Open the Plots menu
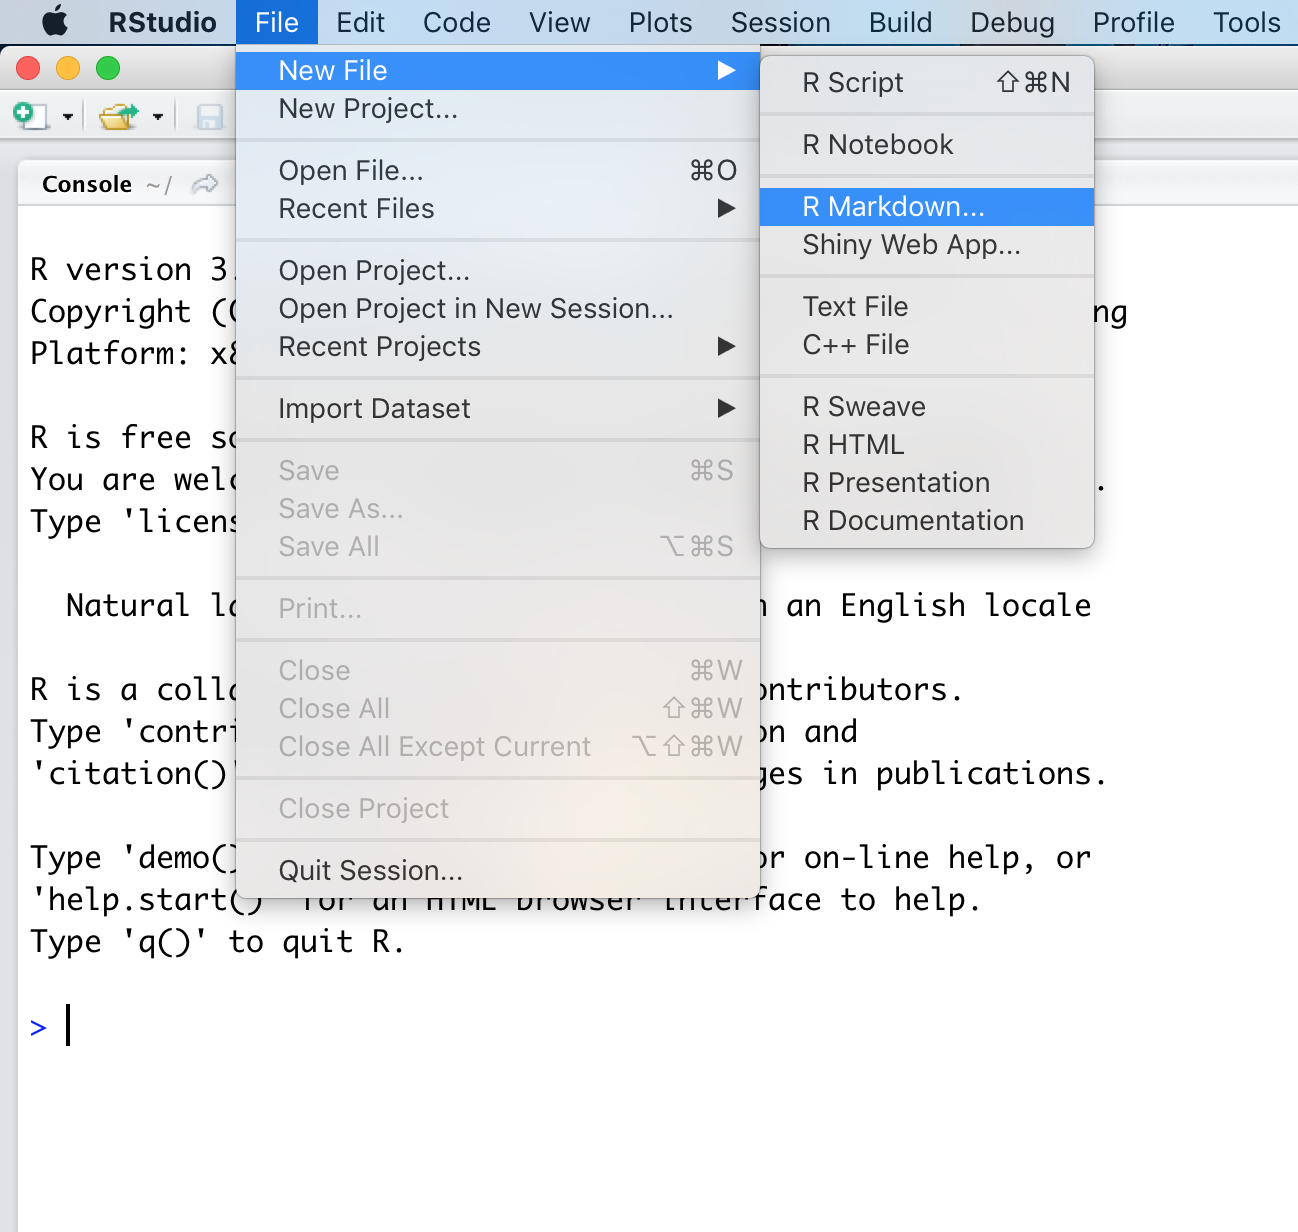Screen dimensions: 1298x1232 [x=660, y=22]
